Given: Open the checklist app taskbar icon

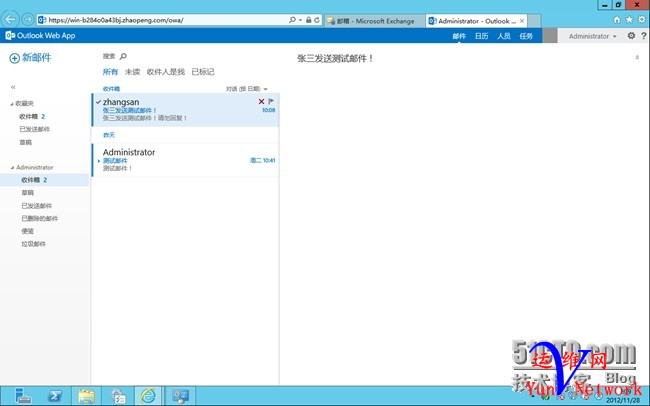Looking at the screenshot, I should 118,396.
